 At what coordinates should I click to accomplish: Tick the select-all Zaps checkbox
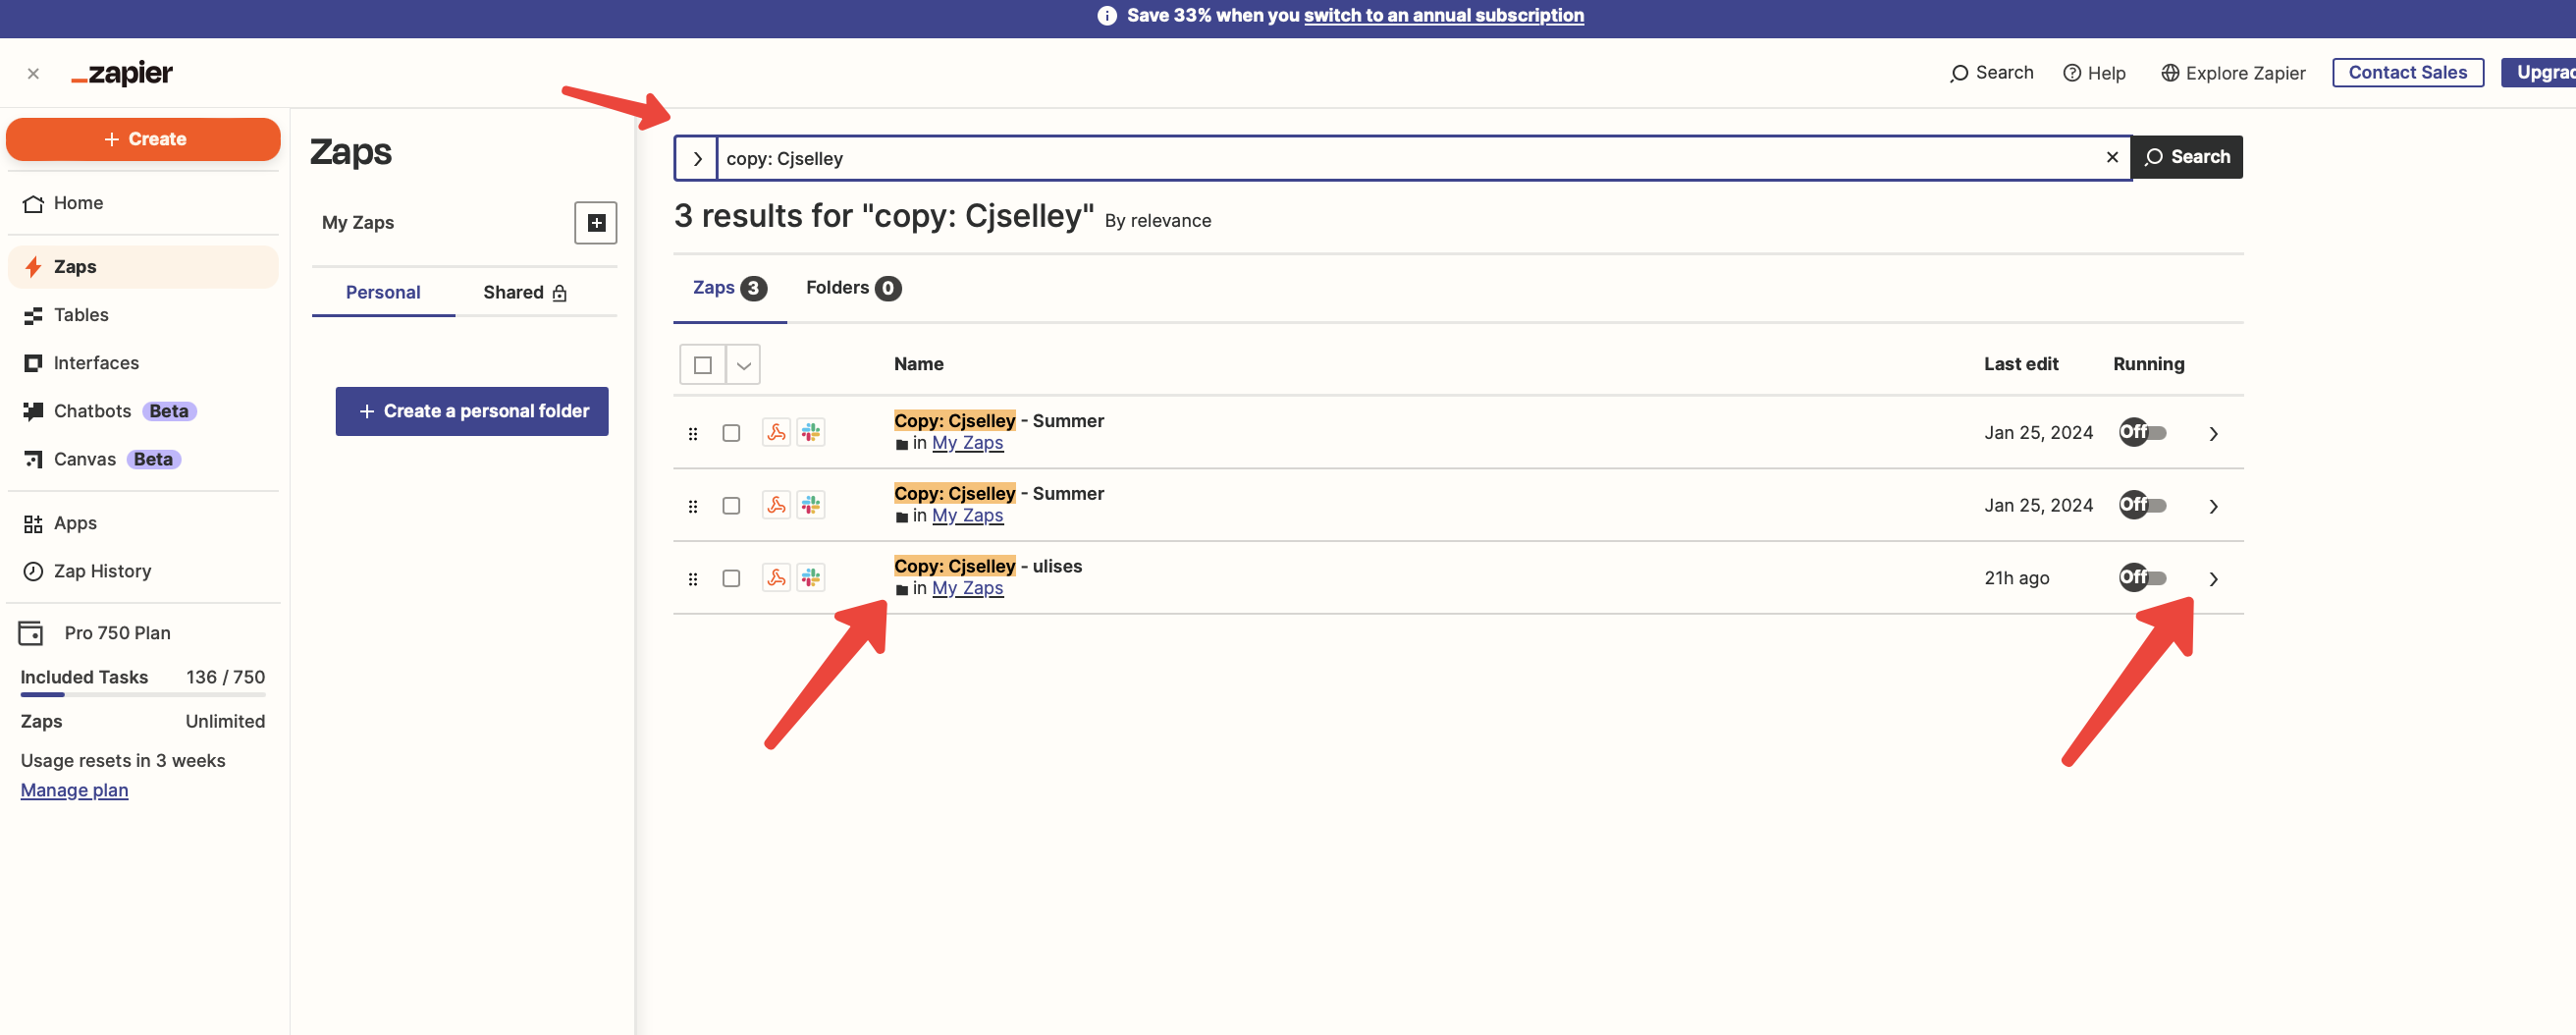pos(703,365)
